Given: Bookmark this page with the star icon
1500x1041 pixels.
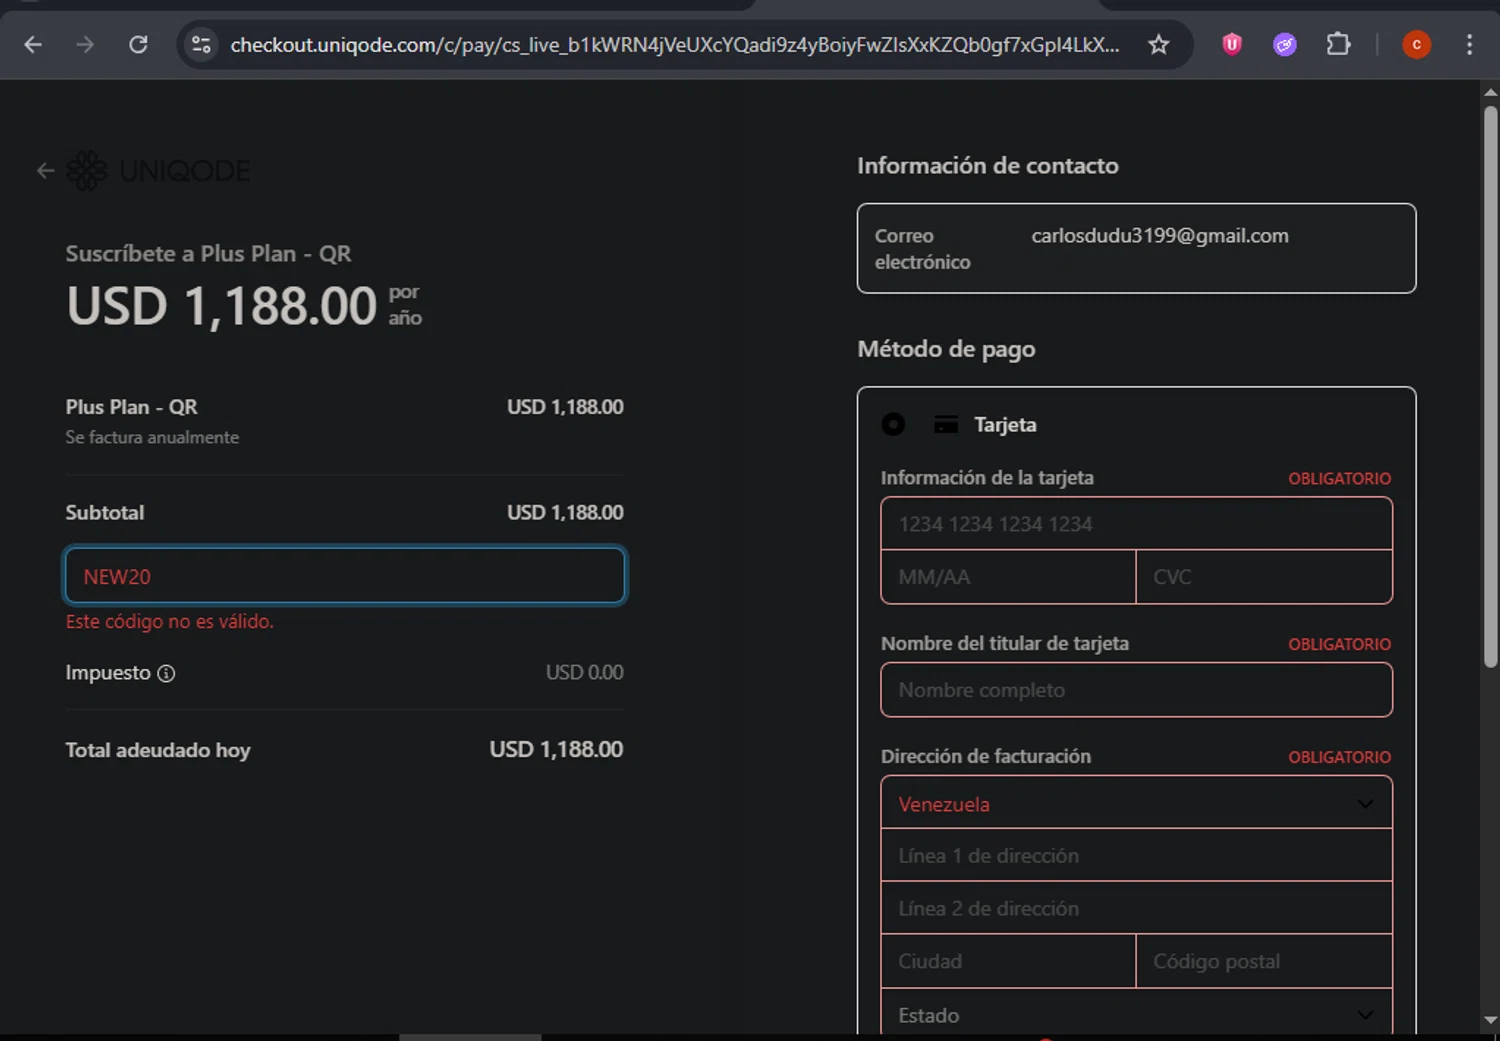Looking at the screenshot, I should point(1158,44).
